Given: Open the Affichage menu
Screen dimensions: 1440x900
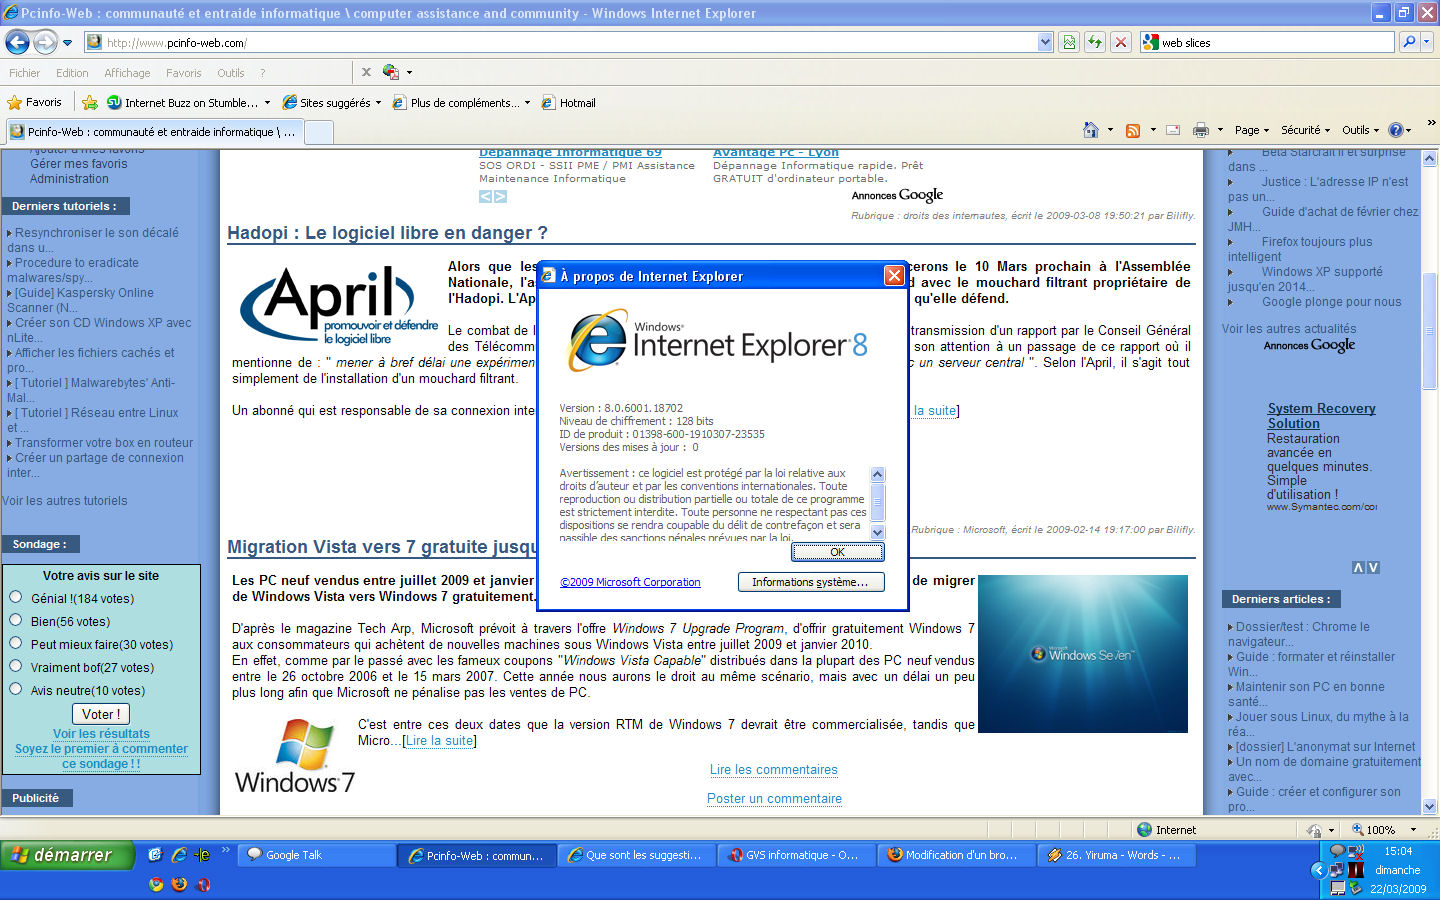Looking at the screenshot, I should pos(127,73).
